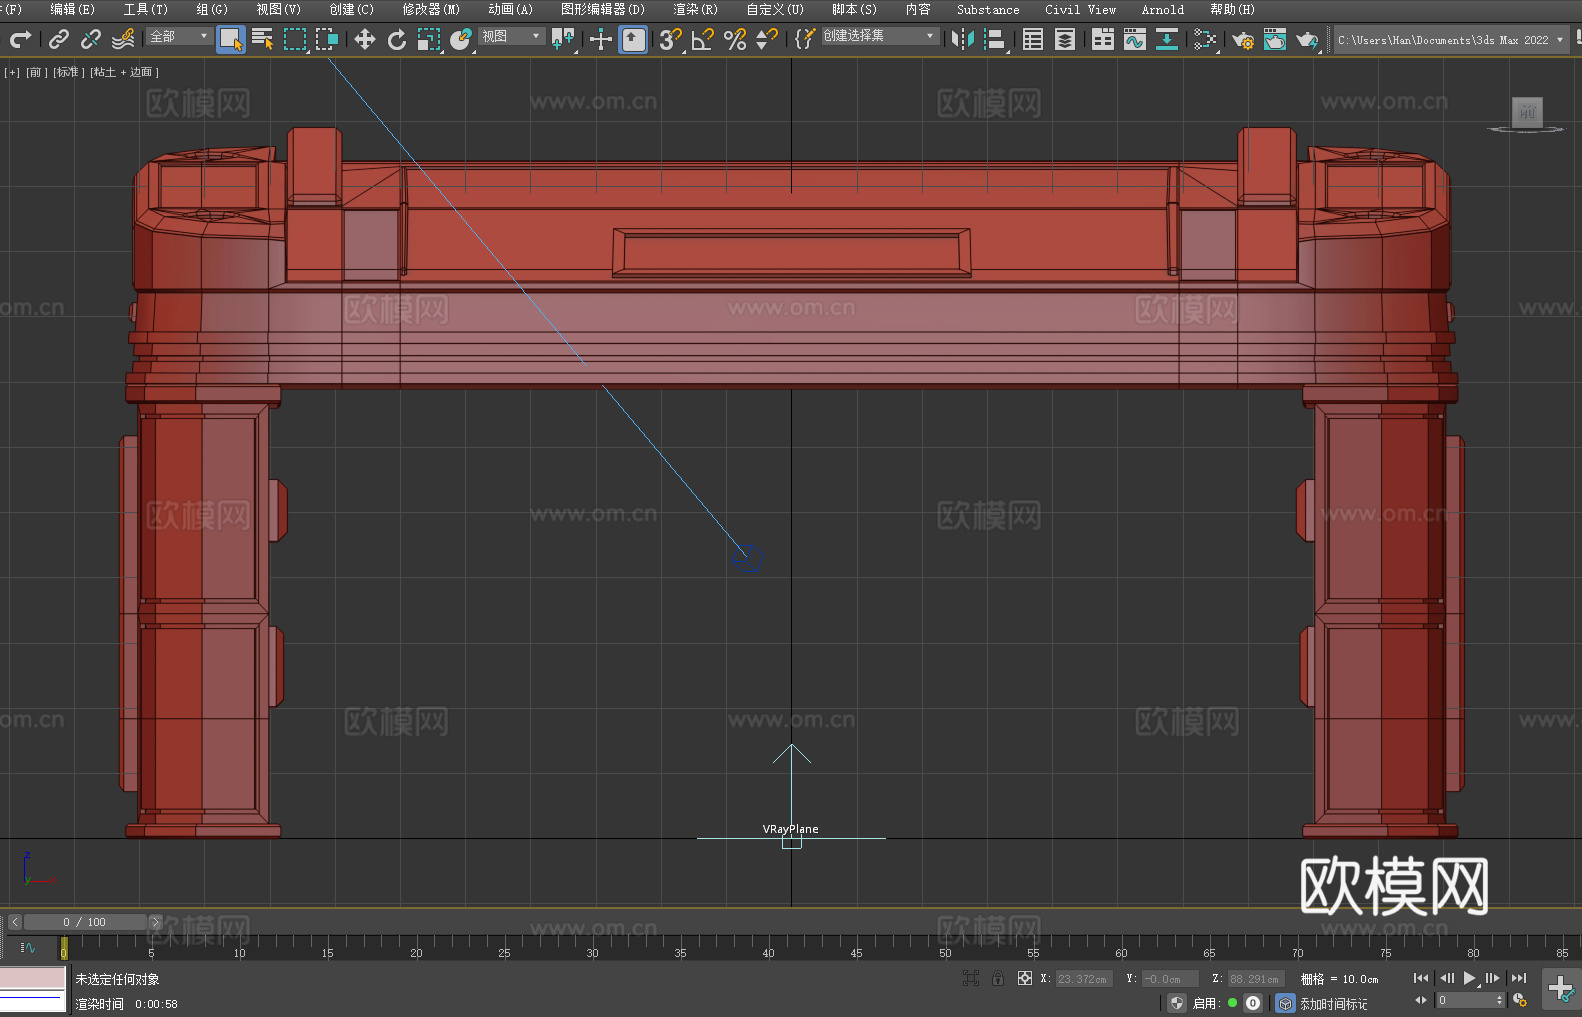Select the Link (Select and Link) tool
The width and height of the screenshot is (1582, 1017).
[59, 39]
